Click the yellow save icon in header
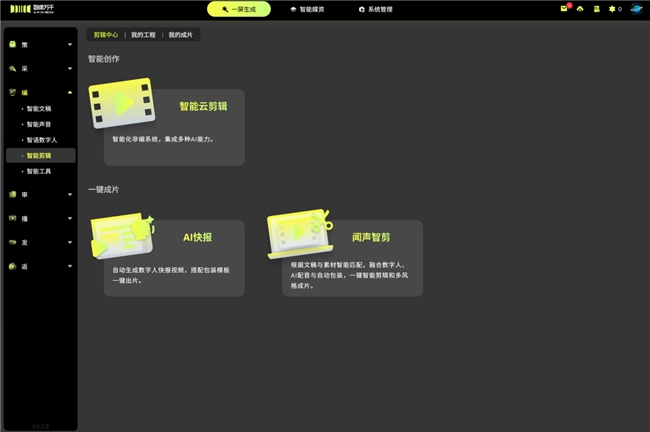This screenshot has height=432, width=650. pos(597,9)
